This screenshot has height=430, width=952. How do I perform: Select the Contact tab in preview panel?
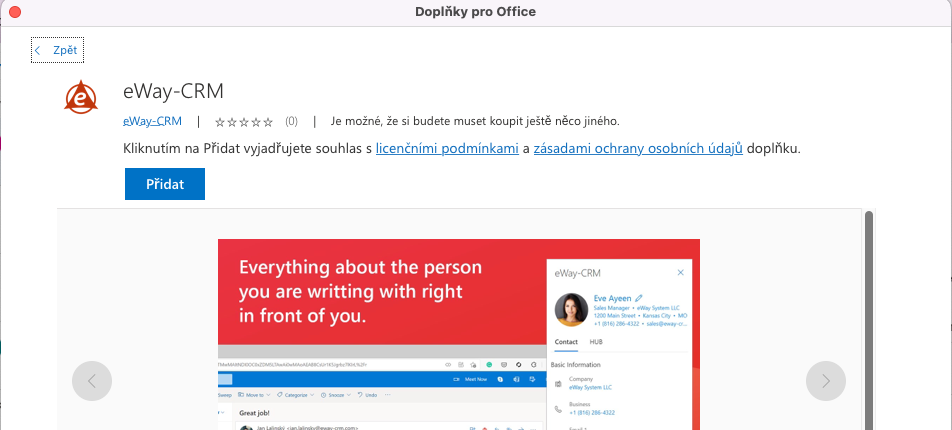[566, 342]
